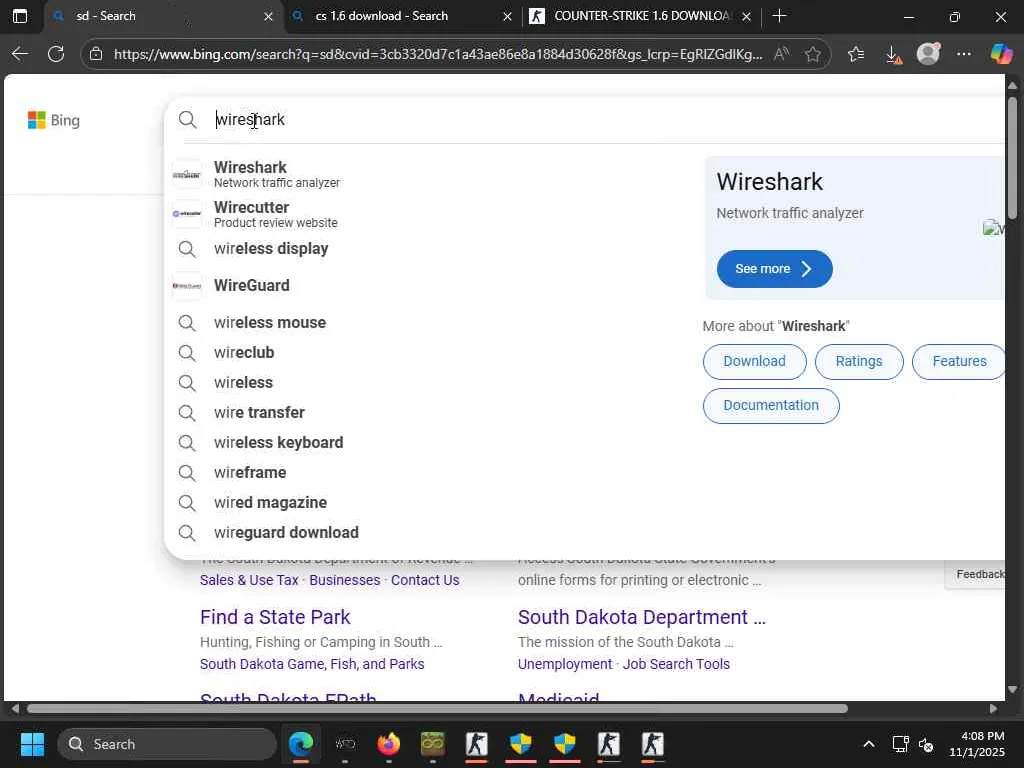Activate the Read aloud icon in address bar
Screen dimensions: 1024x768
pos(781,54)
